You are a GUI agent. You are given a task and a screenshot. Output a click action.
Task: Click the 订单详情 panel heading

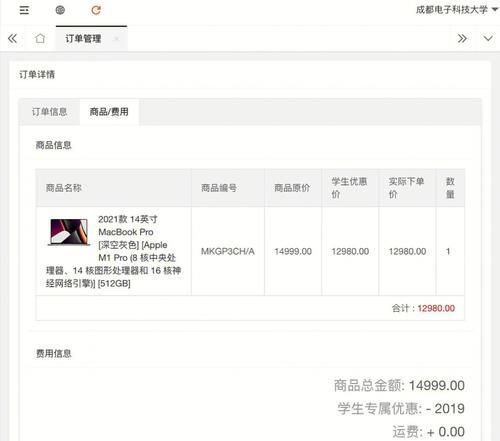pos(37,74)
